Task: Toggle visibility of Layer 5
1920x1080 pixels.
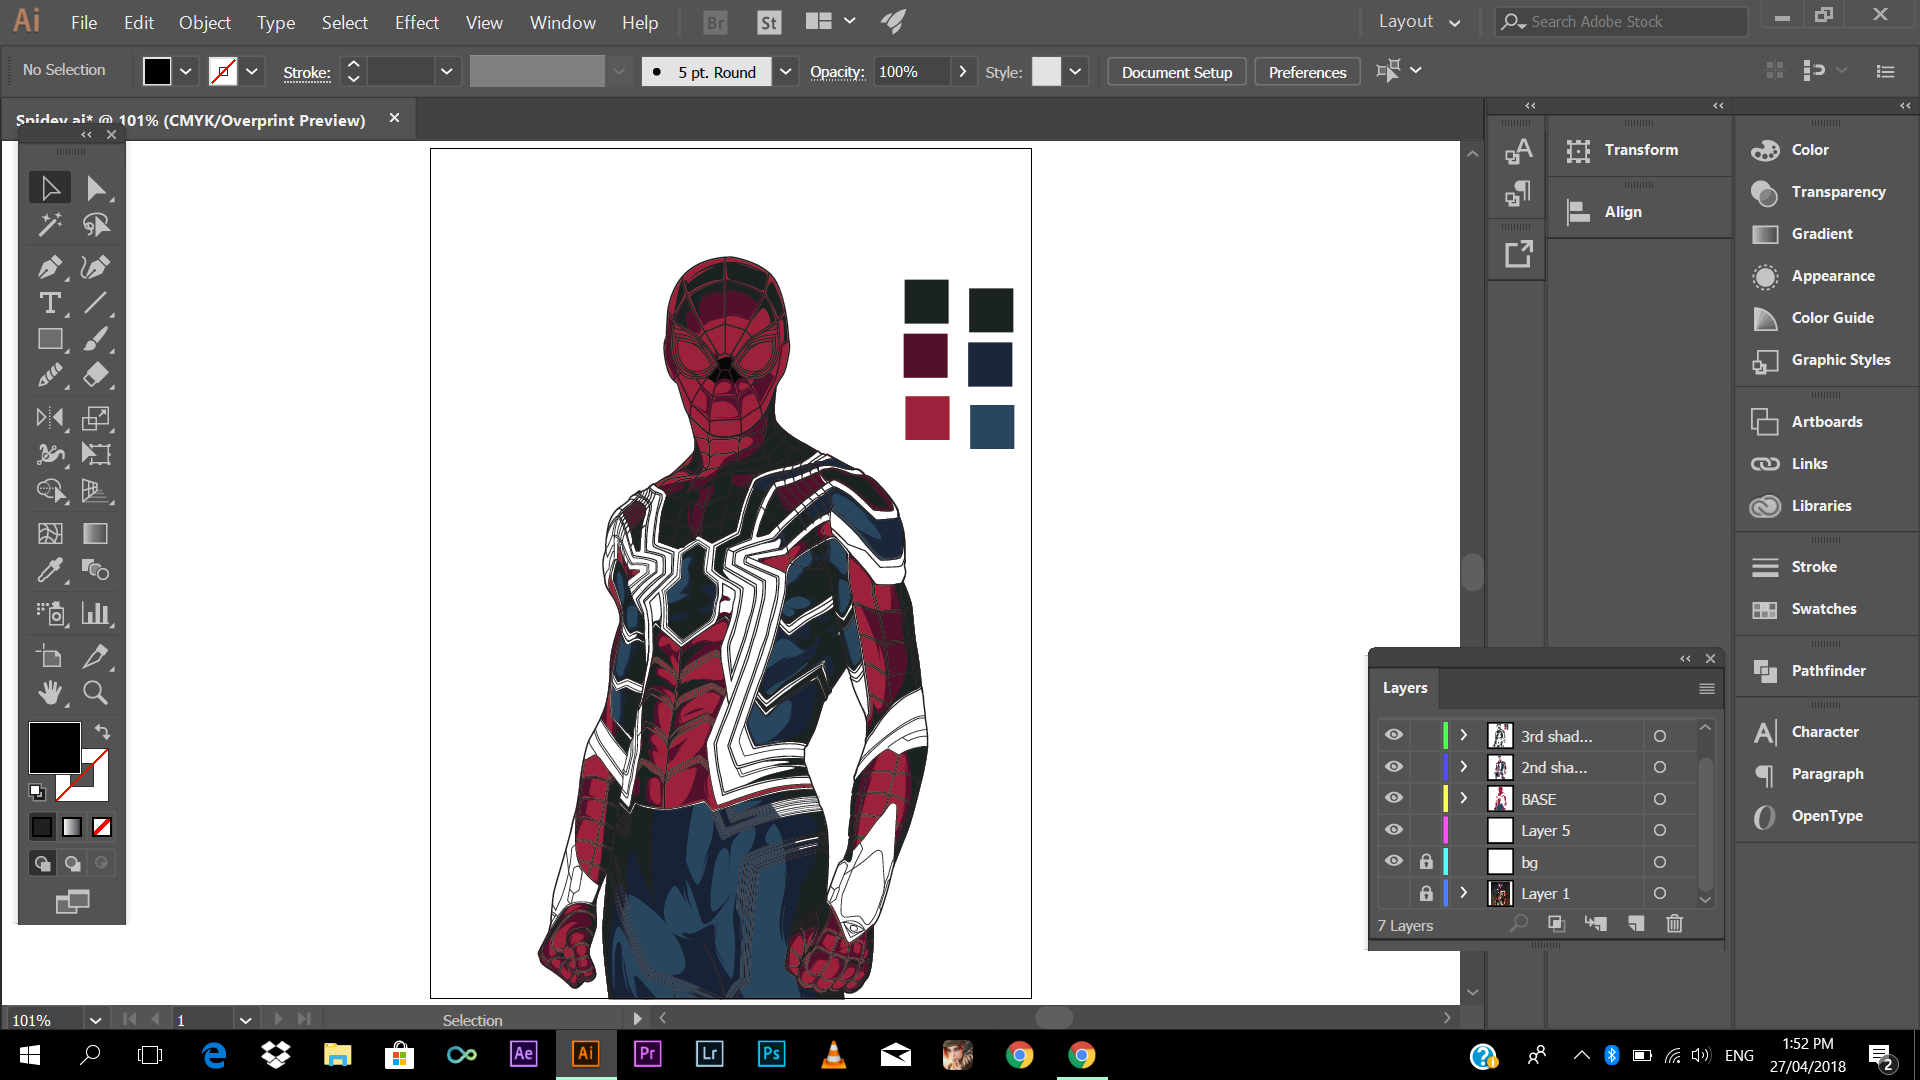Action: click(x=1394, y=830)
